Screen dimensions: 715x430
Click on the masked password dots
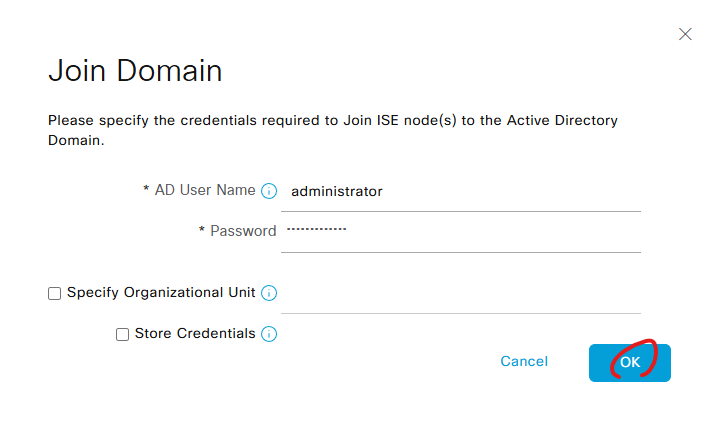coord(316,229)
